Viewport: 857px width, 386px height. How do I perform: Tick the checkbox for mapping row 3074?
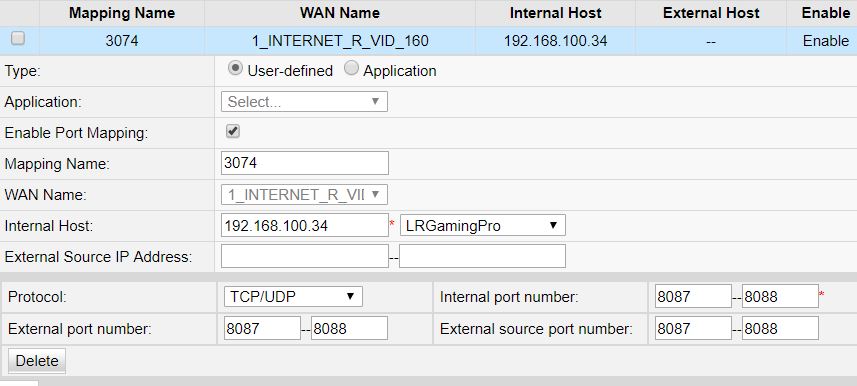click(x=18, y=38)
